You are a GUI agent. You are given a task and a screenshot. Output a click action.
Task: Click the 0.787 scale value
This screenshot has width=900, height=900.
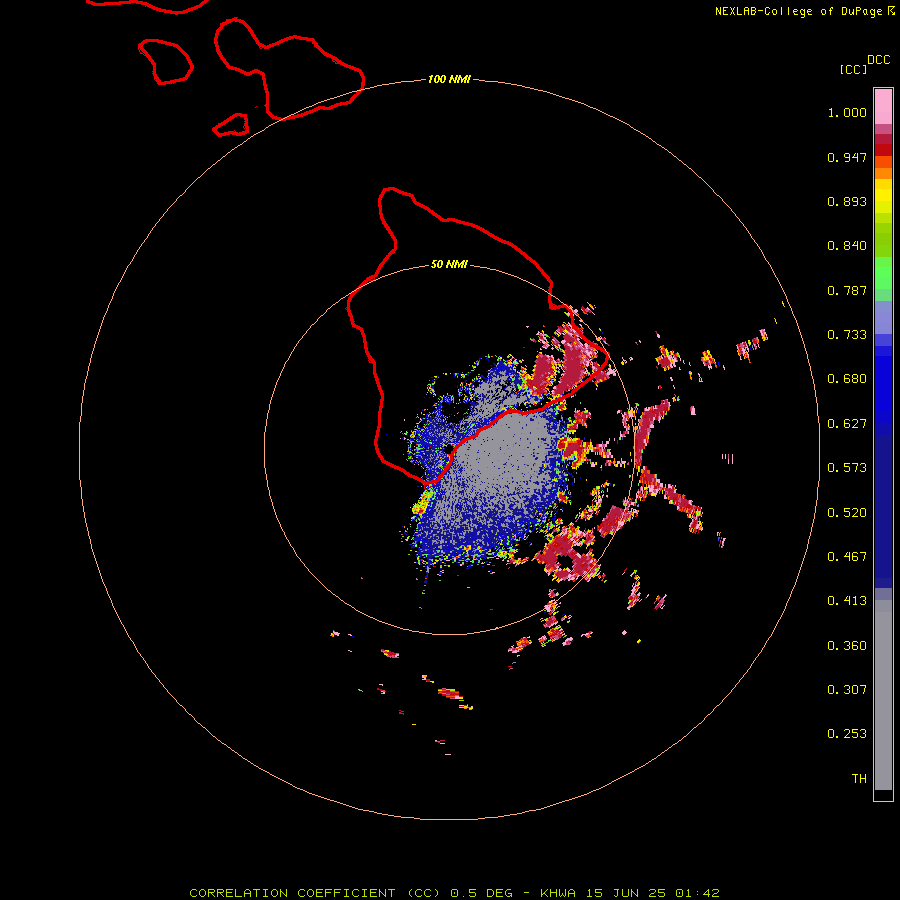pos(847,290)
